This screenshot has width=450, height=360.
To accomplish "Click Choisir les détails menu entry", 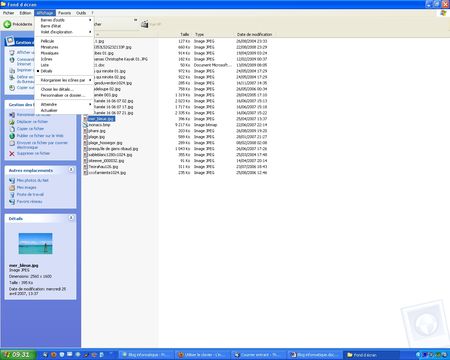I will pos(57,89).
